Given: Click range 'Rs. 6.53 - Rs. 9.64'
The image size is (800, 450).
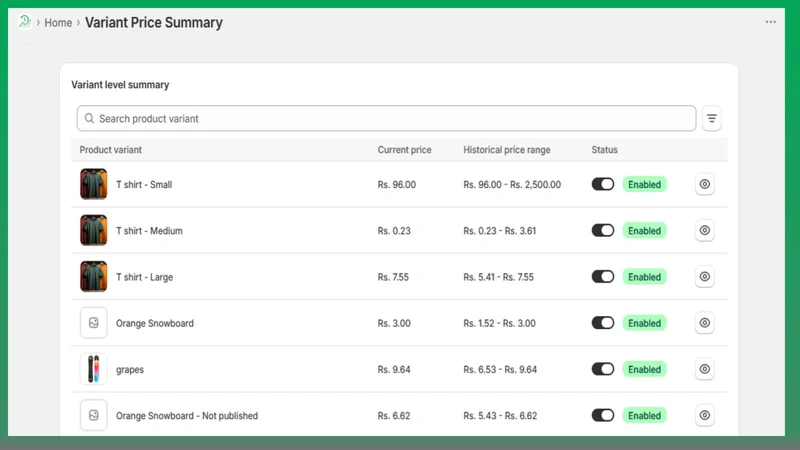Looking at the screenshot, I should [x=500, y=369].
